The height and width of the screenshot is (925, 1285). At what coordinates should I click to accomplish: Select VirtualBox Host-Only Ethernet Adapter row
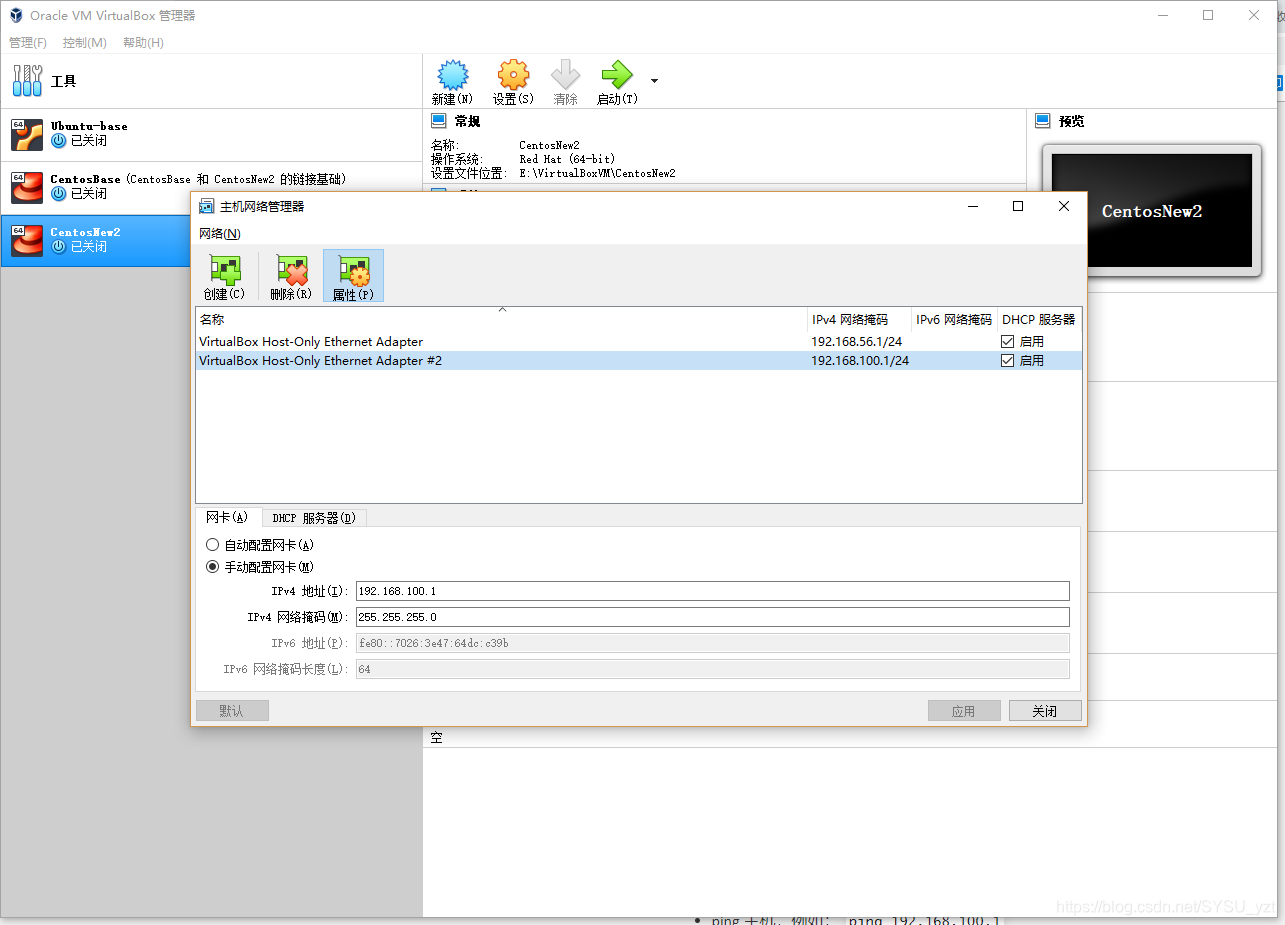point(638,342)
